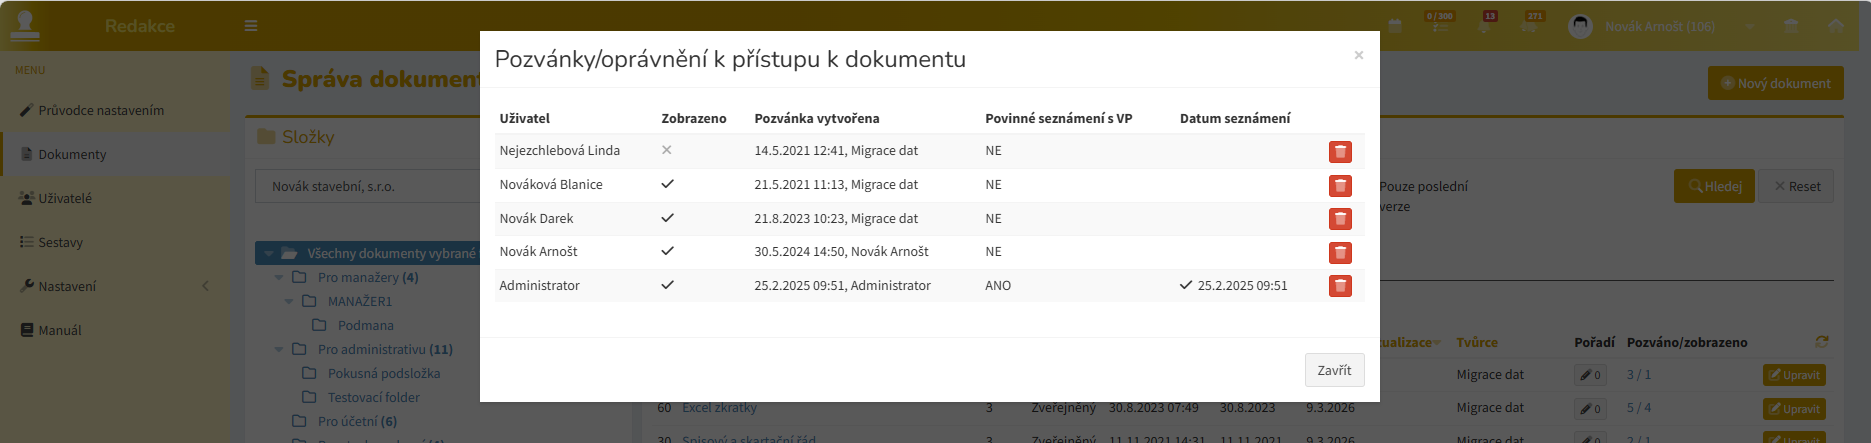Refresh the documents table icon
Image resolution: width=1871 pixels, height=443 pixels.
pos(1822,342)
